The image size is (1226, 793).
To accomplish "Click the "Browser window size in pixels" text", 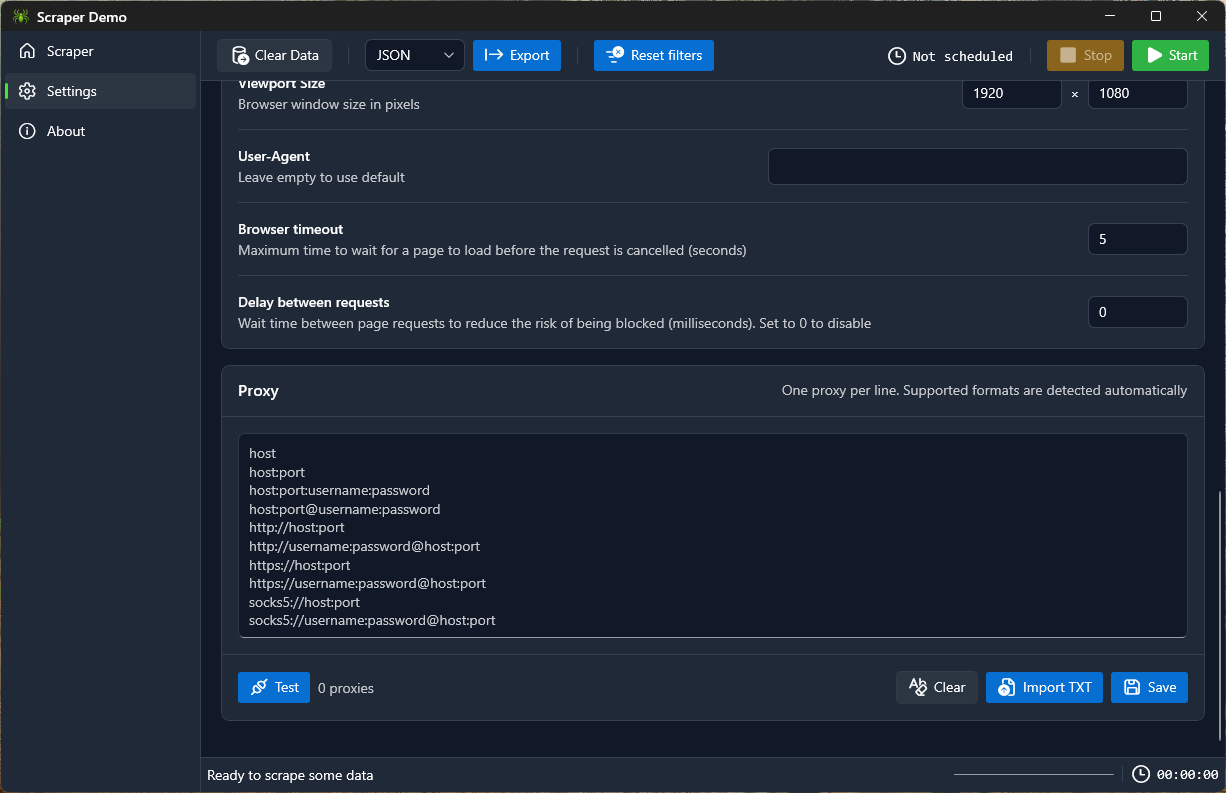I will pos(329,104).
